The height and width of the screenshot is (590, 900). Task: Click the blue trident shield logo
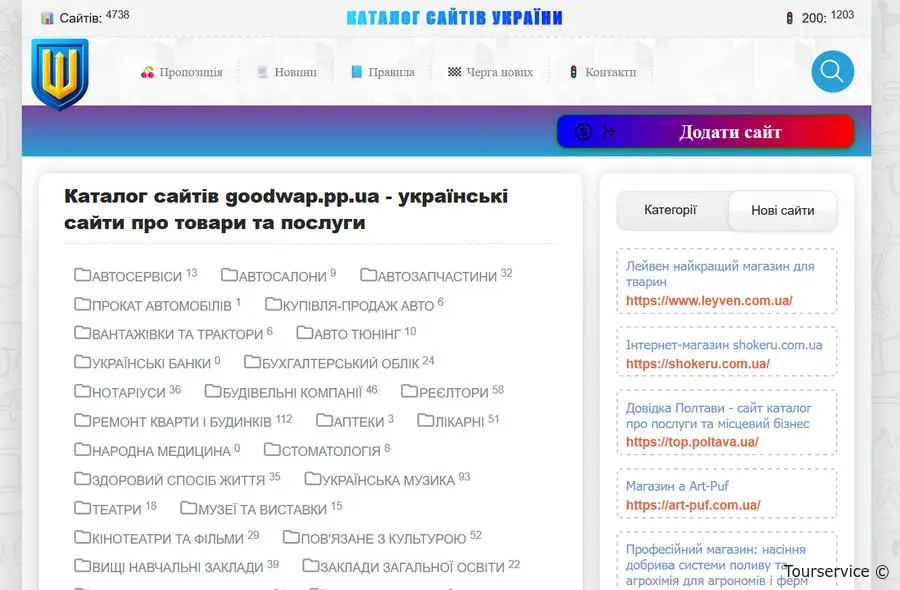[60, 73]
